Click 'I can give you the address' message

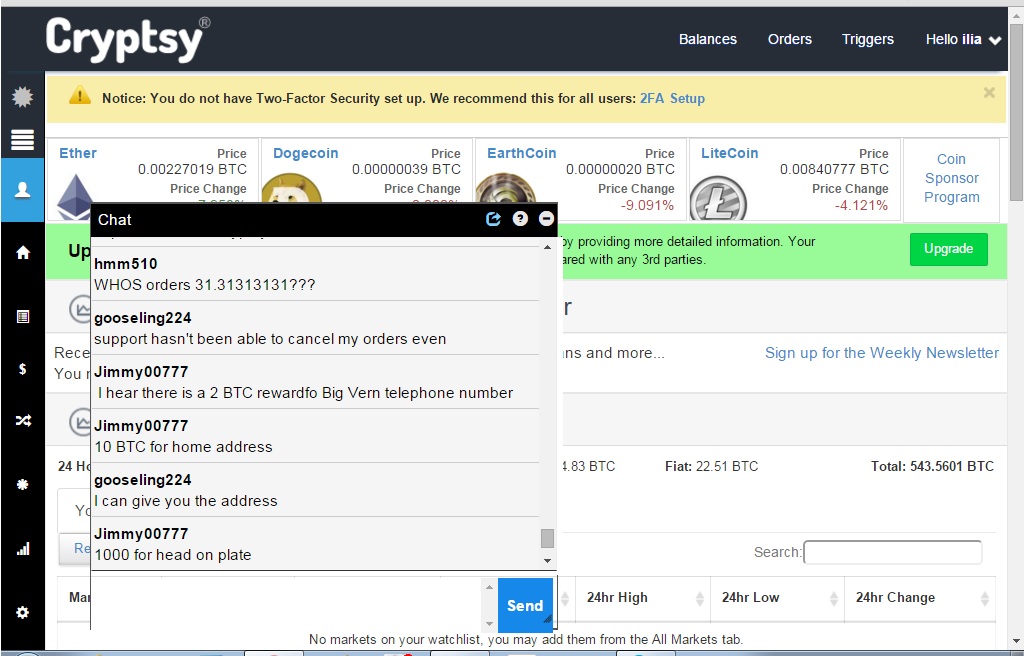click(x=185, y=501)
